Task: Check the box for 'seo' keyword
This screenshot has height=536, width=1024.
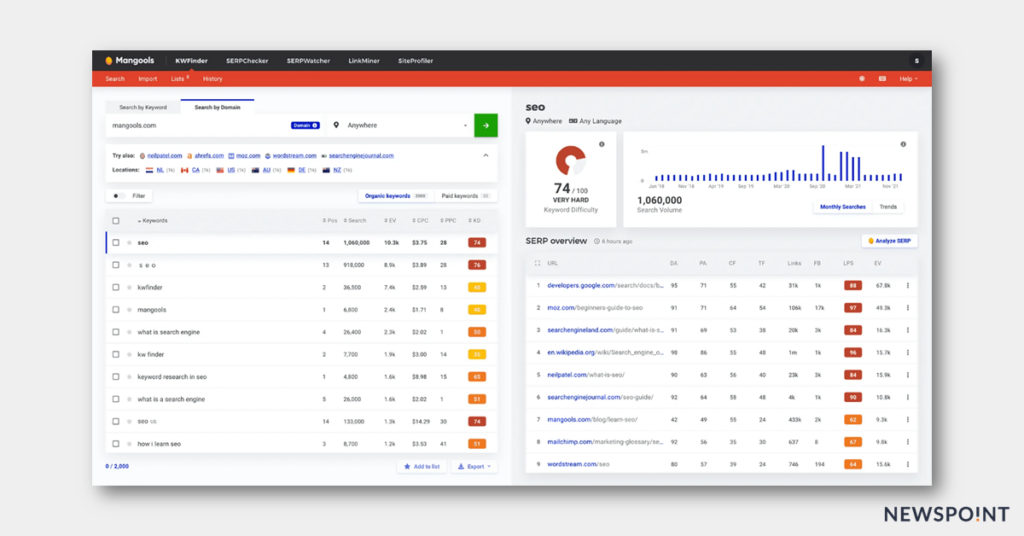Action: click(x=116, y=243)
